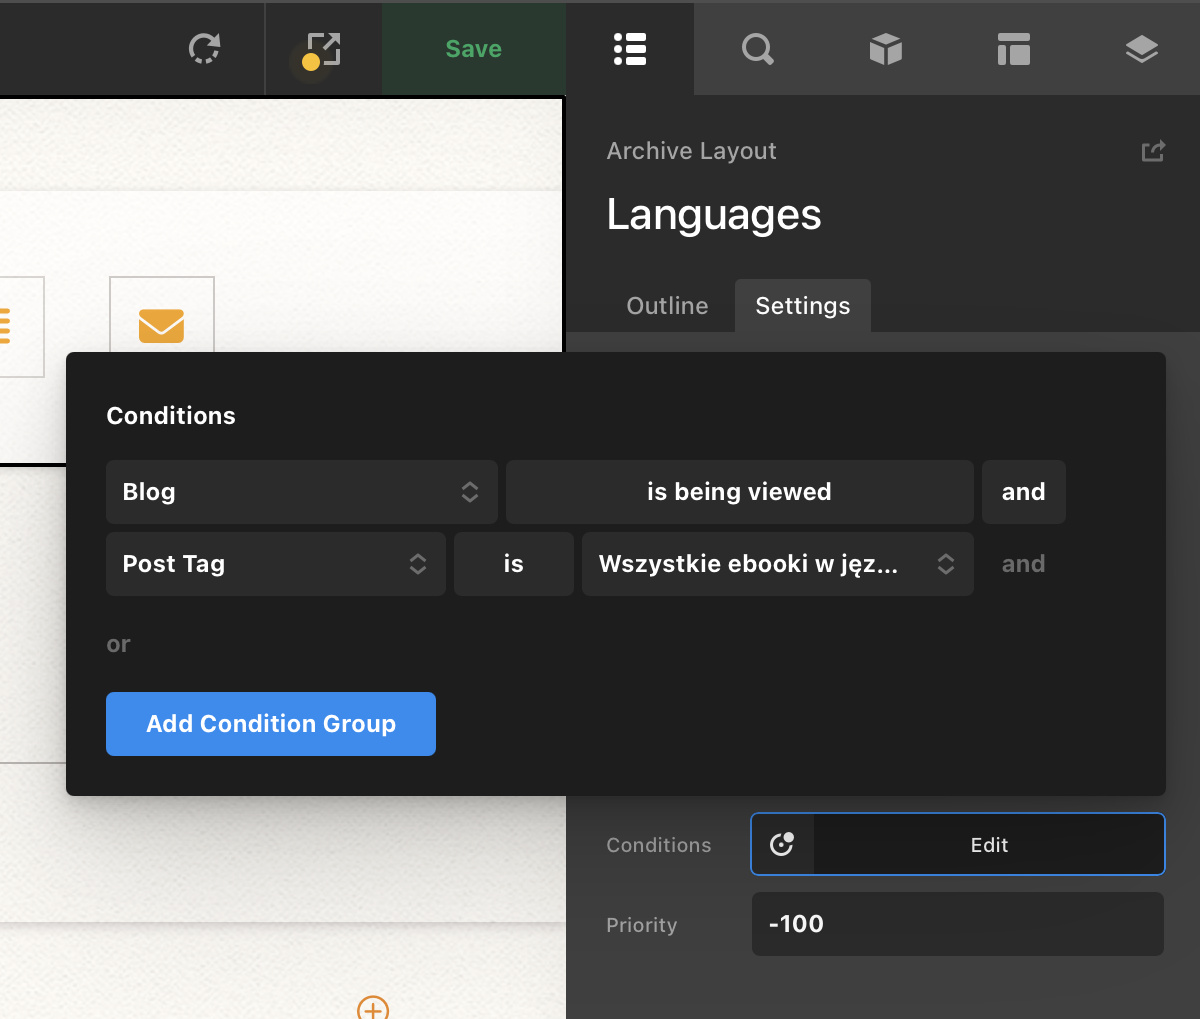The width and height of the screenshot is (1200, 1019).
Task: Toggle the 'is' operator on Post Tag
Action: pos(513,564)
